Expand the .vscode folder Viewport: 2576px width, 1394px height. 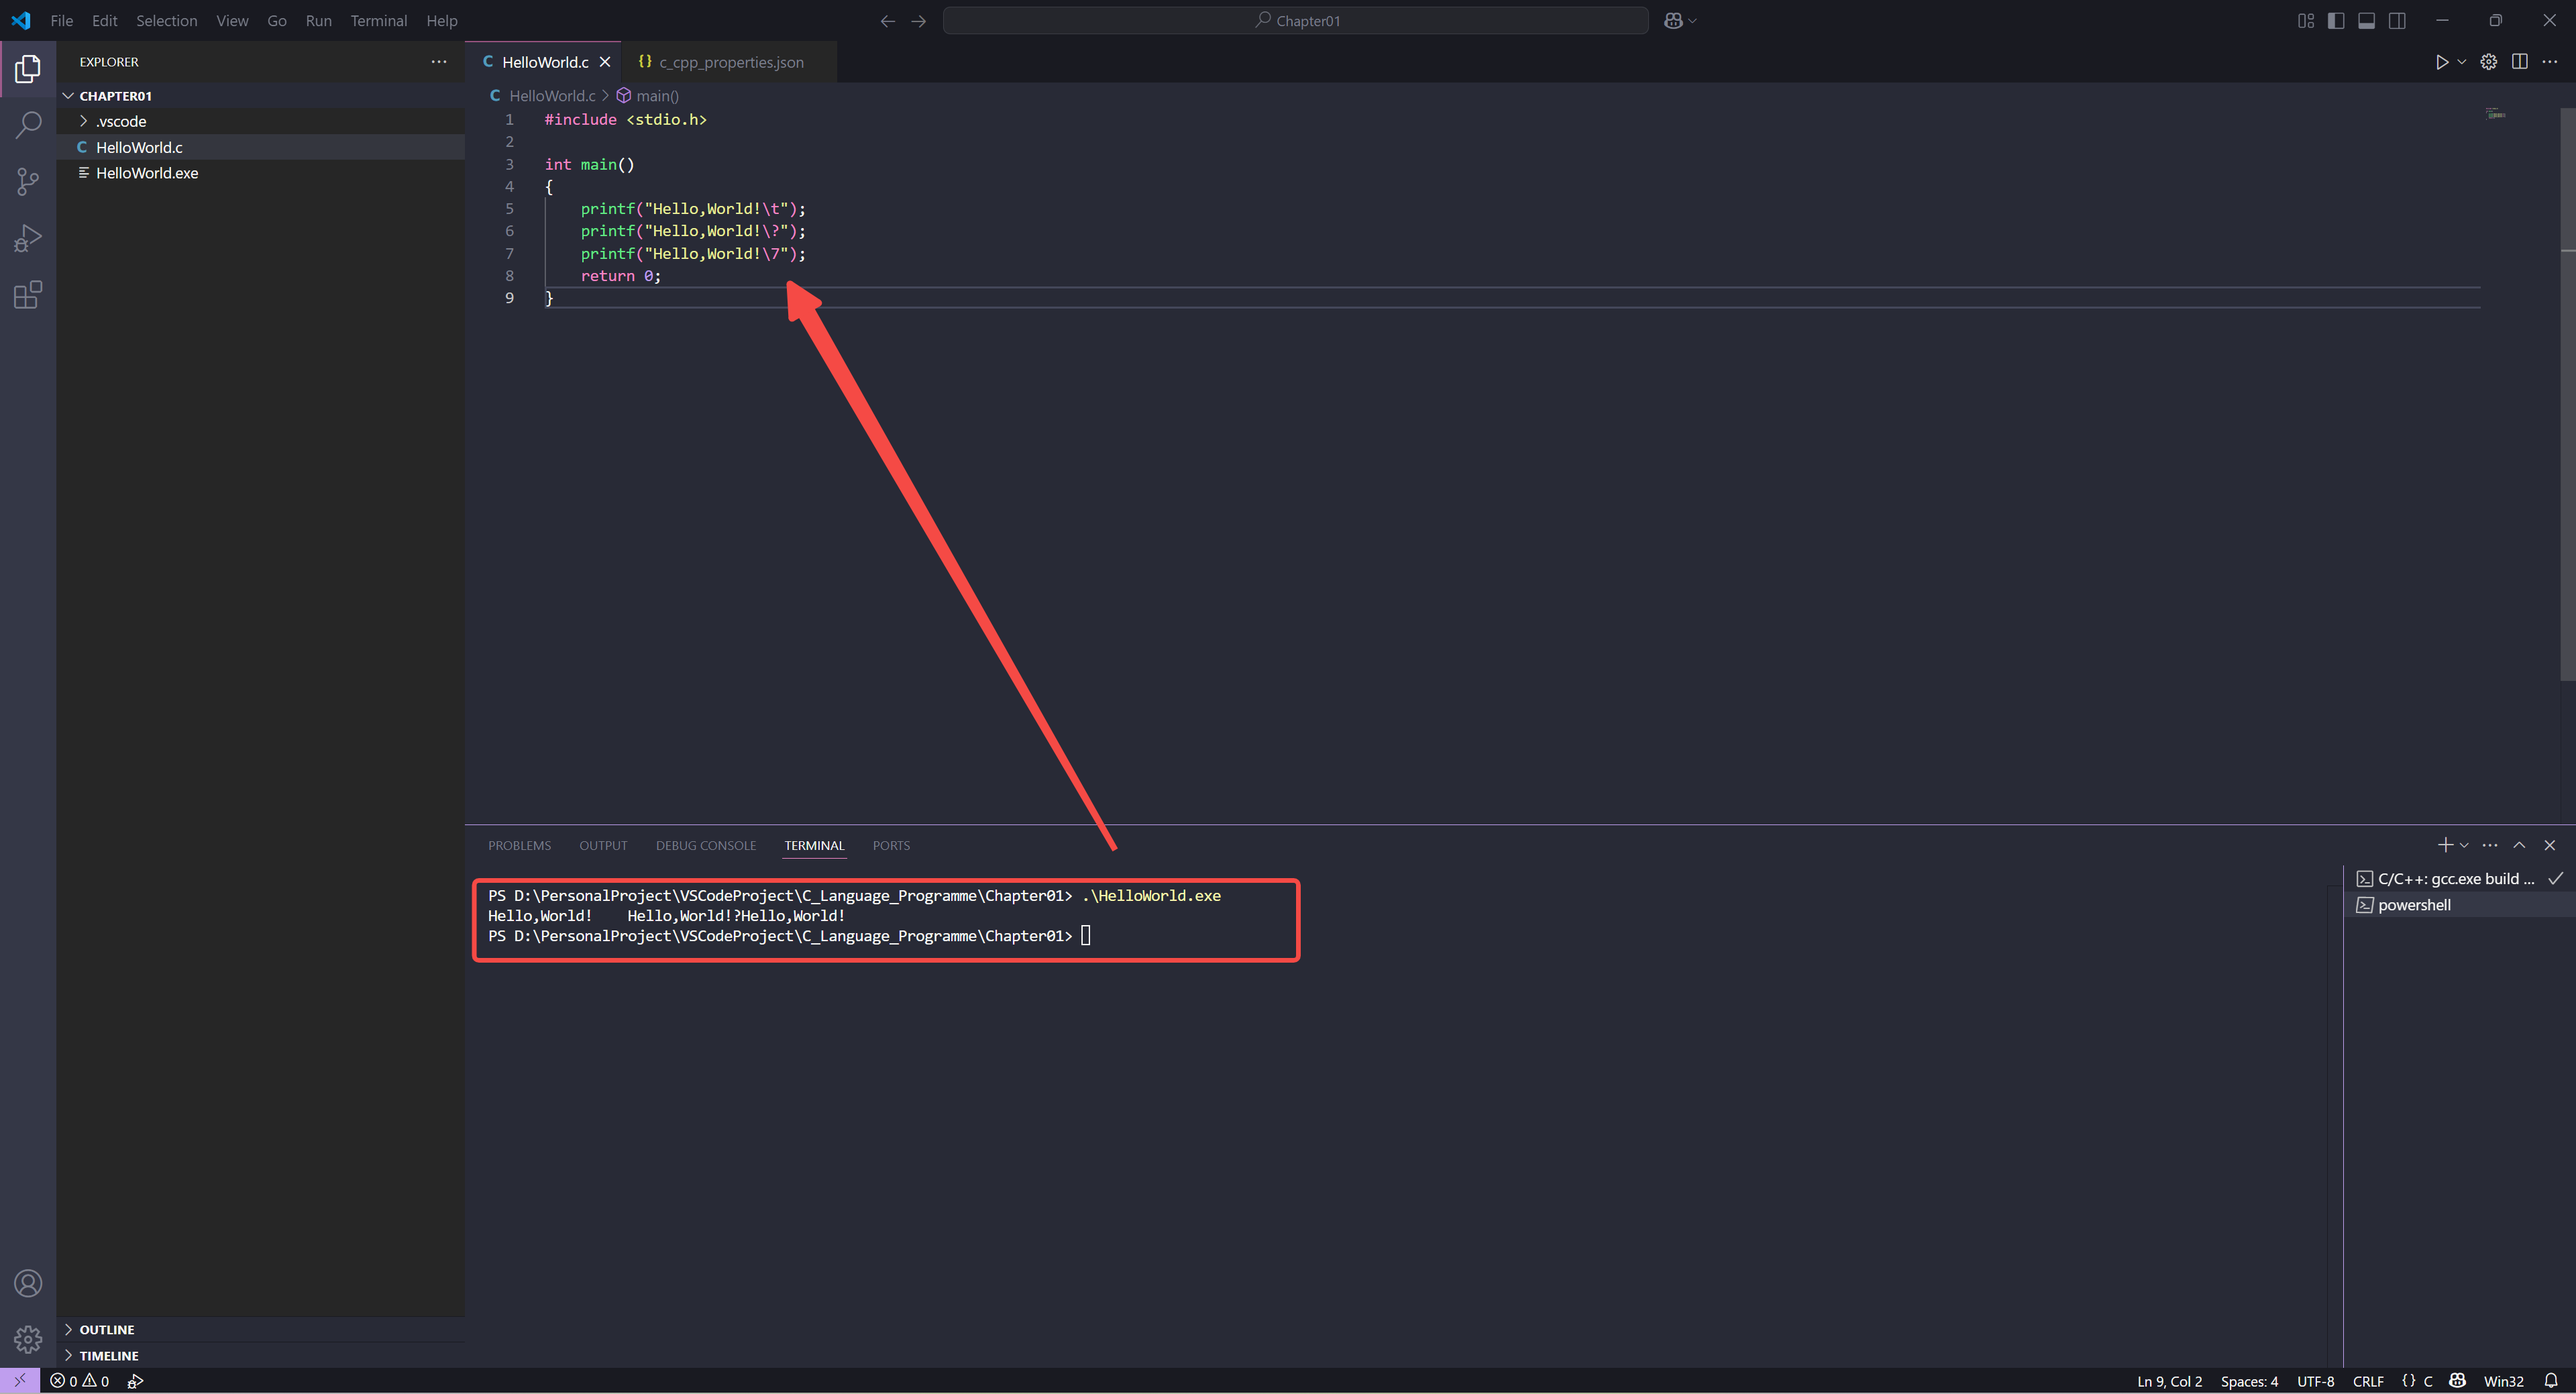[x=120, y=121]
